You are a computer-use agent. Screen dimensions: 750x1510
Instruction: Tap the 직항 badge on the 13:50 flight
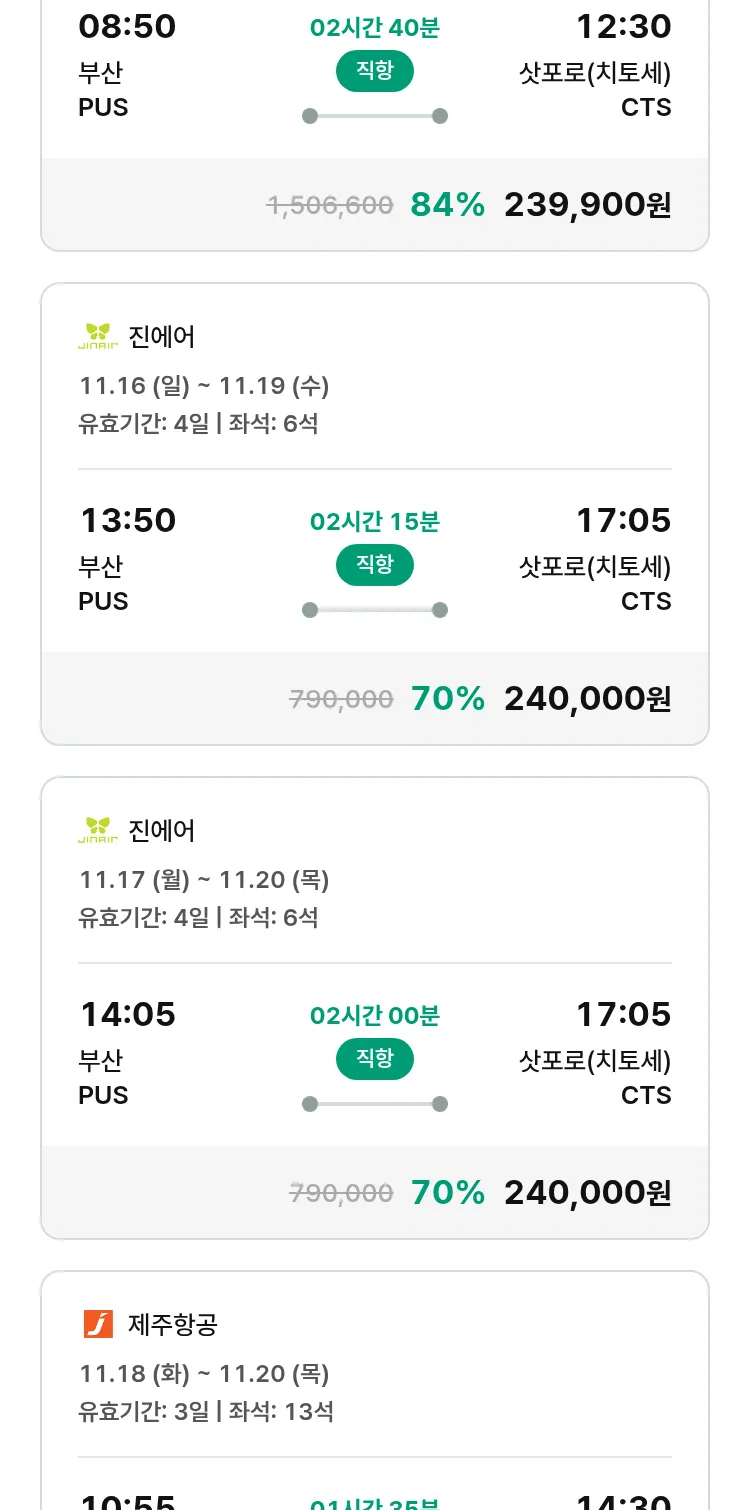tap(375, 565)
